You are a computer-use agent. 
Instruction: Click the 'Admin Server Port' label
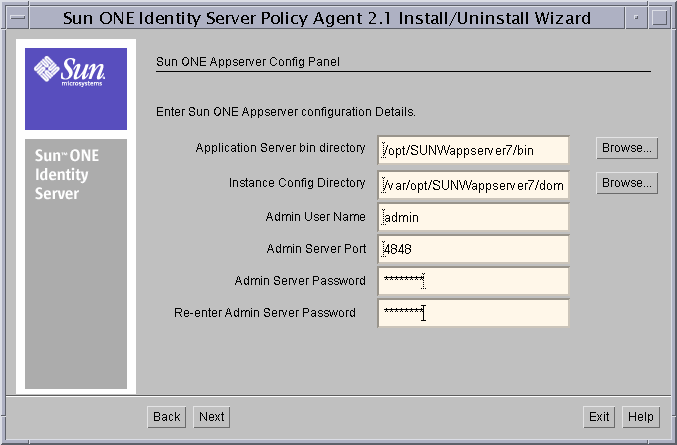pyautogui.click(x=316, y=249)
